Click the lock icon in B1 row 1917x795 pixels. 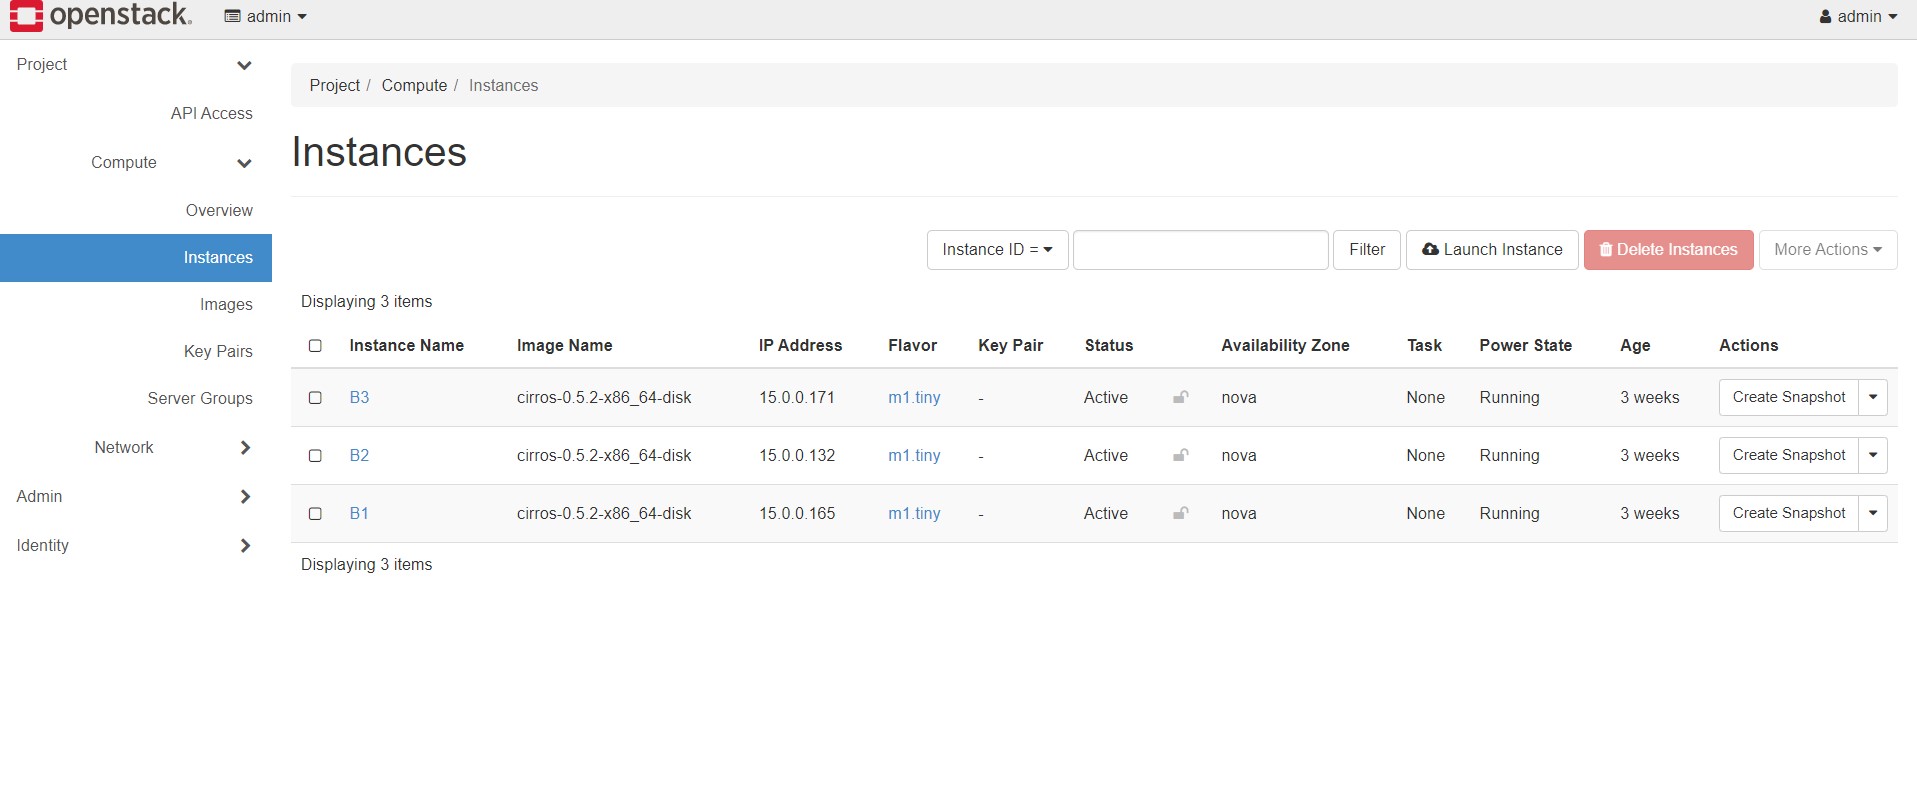click(x=1180, y=514)
